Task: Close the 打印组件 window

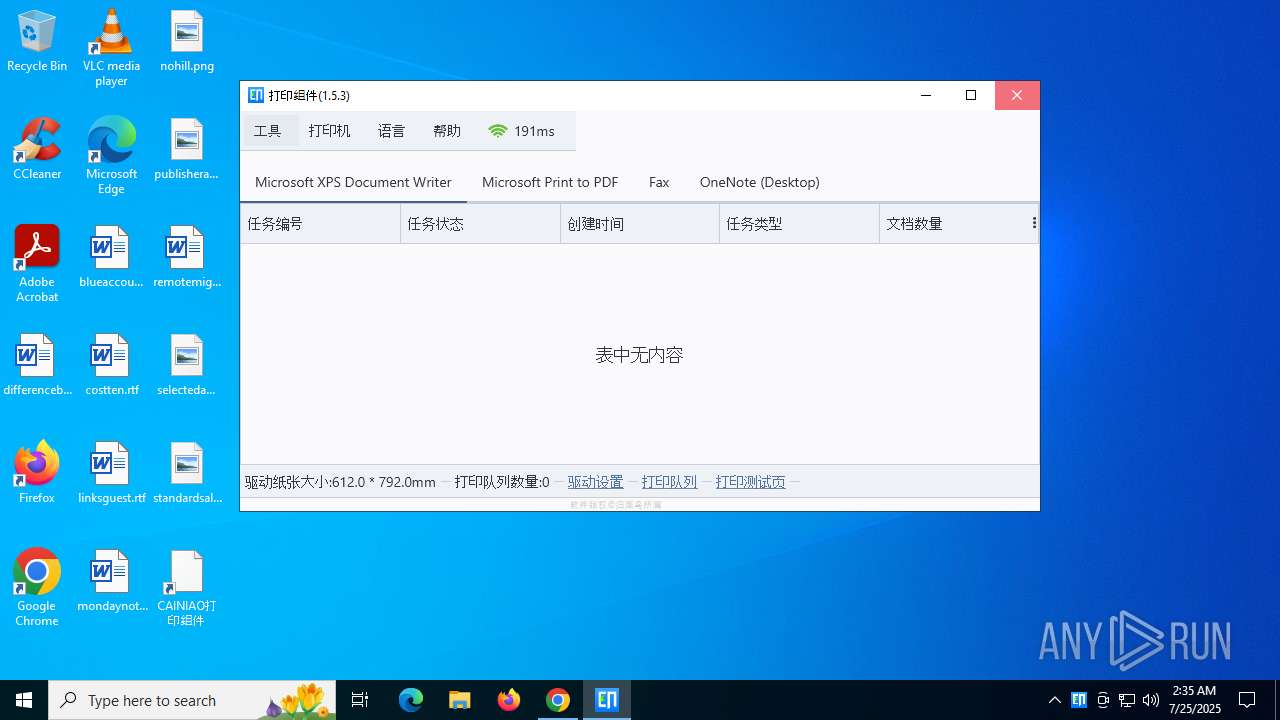Action: click(x=1017, y=95)
